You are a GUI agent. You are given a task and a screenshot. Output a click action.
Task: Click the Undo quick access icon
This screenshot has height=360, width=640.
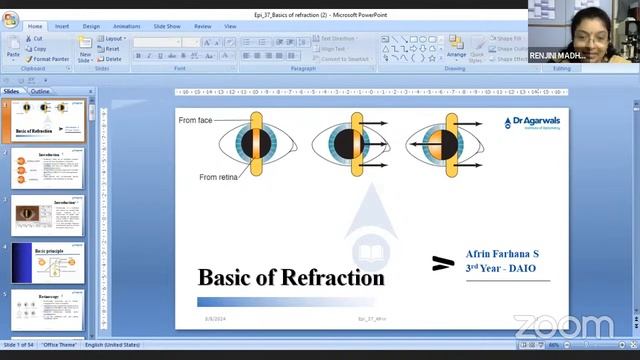tap(6, 80)
